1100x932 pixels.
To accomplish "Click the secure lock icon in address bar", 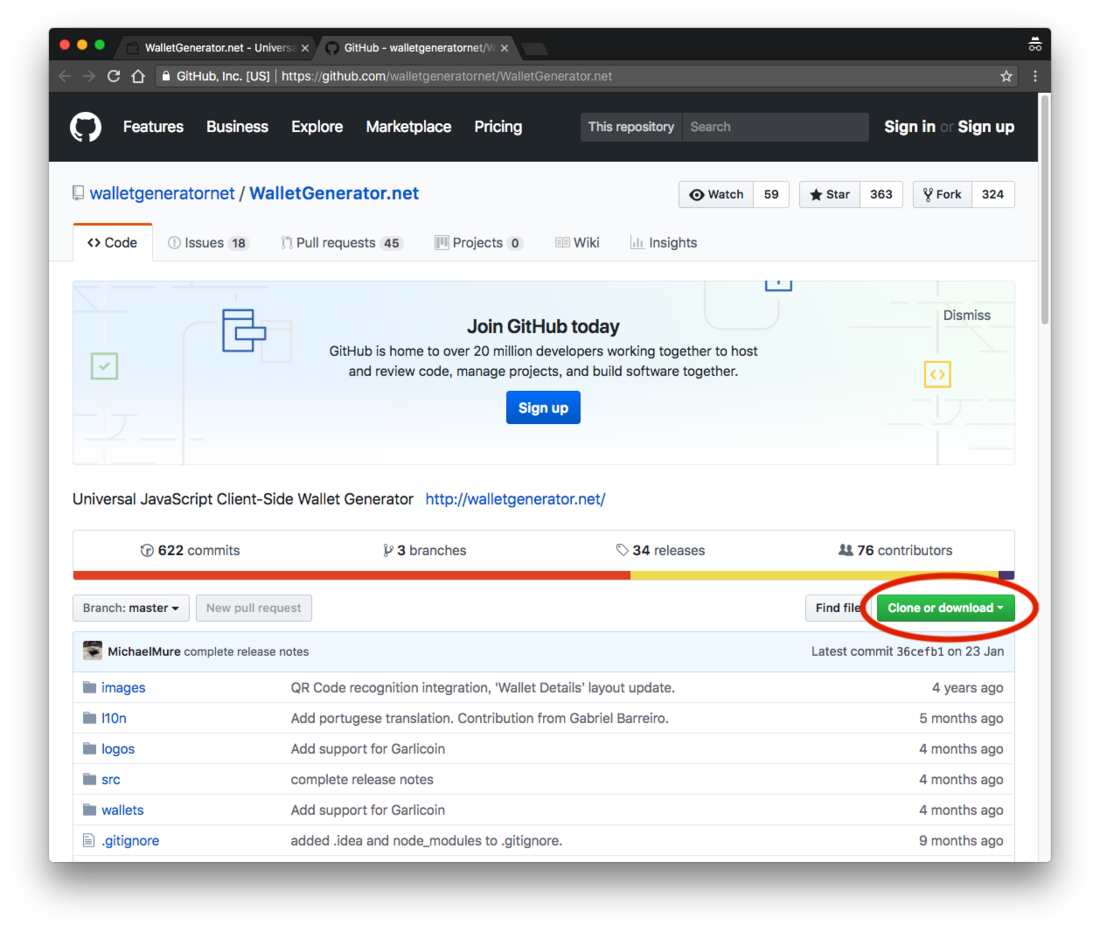I will [166, 76].
